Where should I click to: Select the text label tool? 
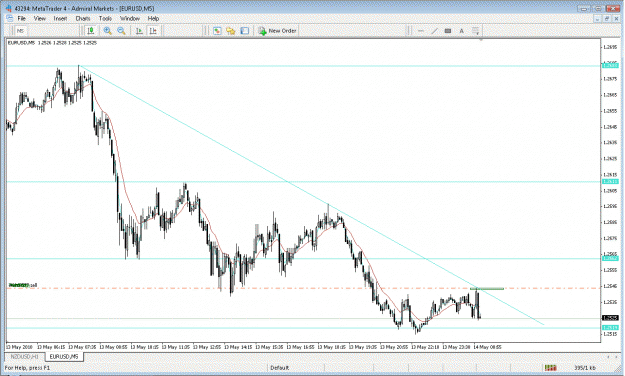462,31
